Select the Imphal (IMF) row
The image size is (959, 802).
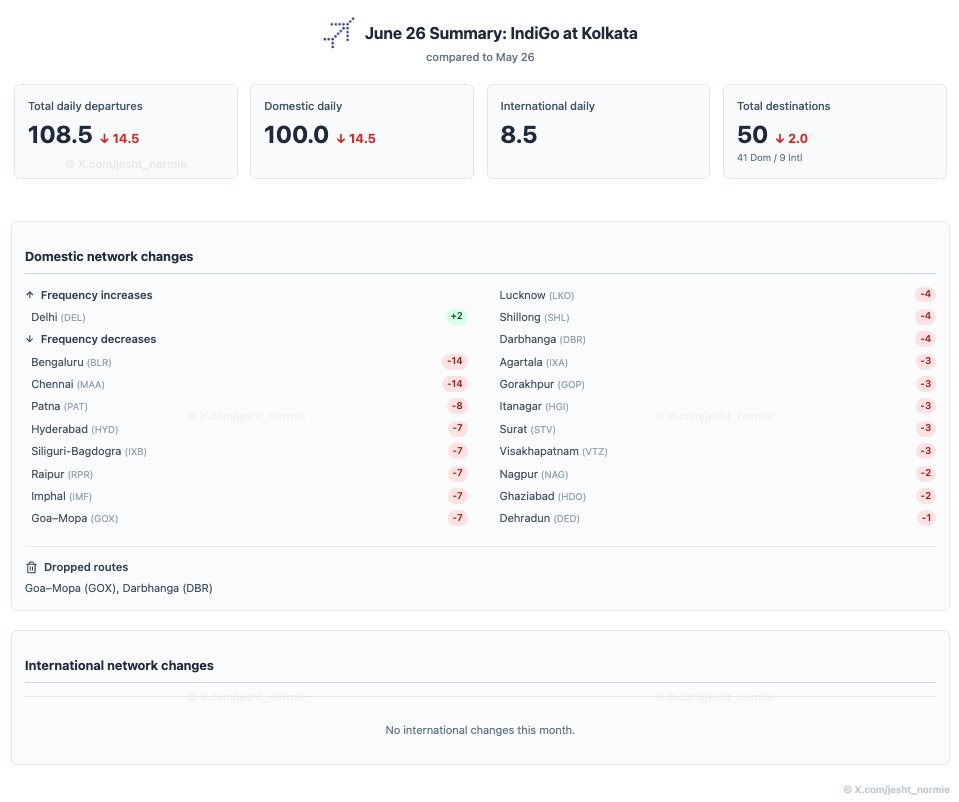point(249,496)
